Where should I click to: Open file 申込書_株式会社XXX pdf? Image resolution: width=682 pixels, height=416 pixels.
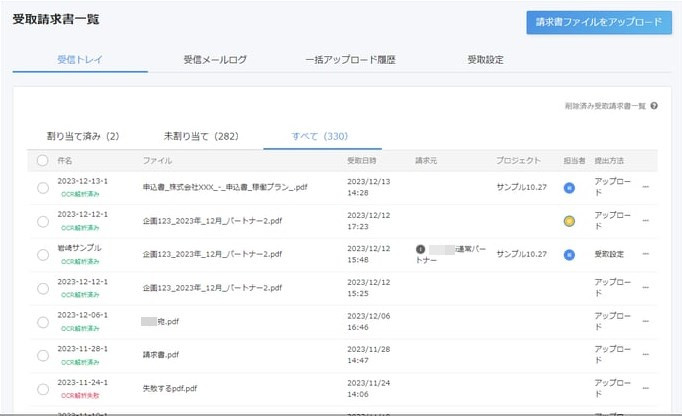[225, 187]
